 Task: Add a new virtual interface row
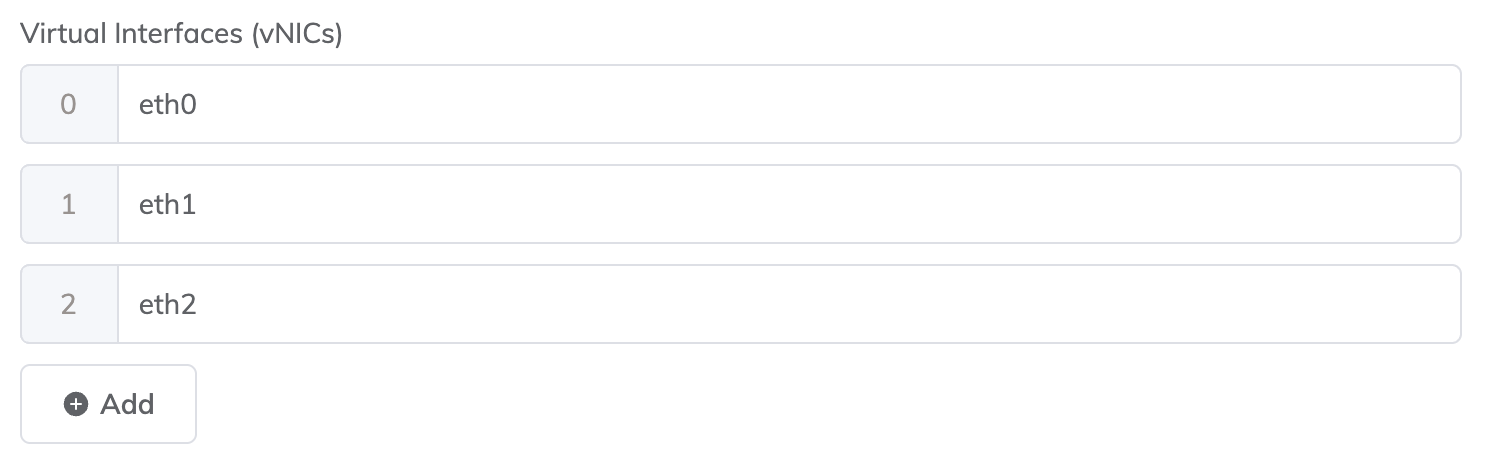[108, 404]
